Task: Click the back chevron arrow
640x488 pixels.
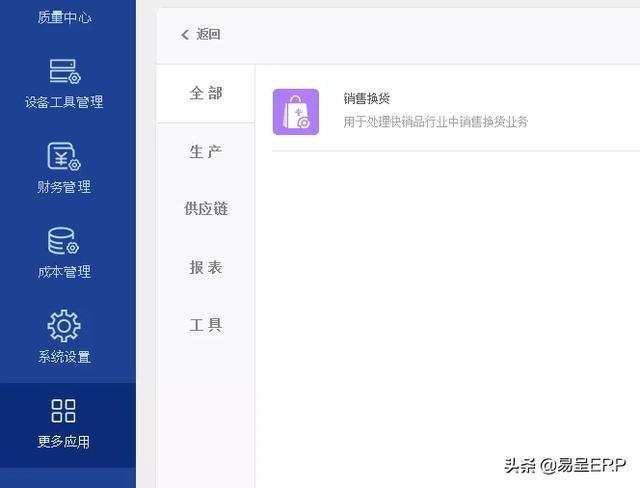Action: [x=185, y=35]
